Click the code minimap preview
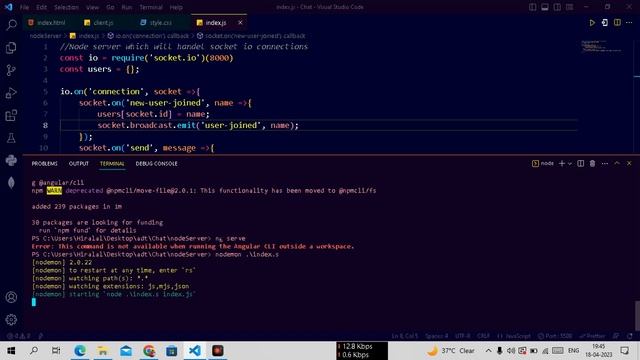640x360 pixels. (601, 46)
